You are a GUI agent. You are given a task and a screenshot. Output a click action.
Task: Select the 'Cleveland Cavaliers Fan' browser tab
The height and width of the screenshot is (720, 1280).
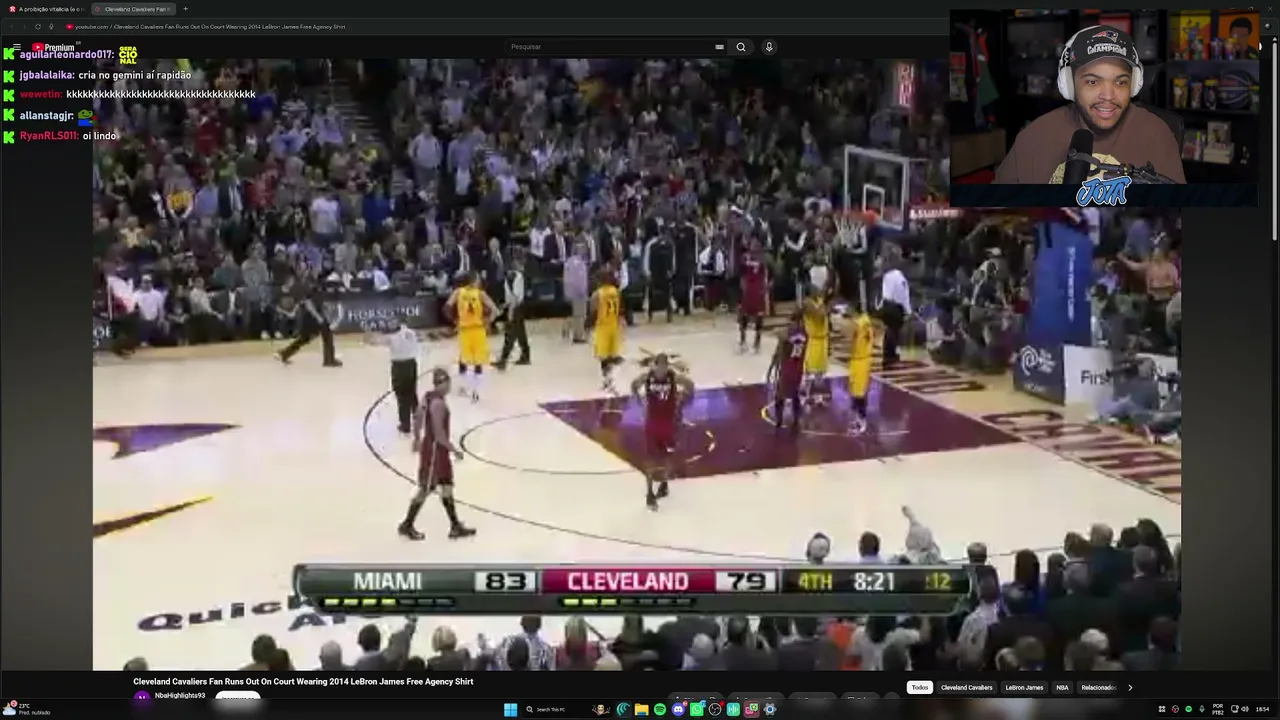coord(135,9)
